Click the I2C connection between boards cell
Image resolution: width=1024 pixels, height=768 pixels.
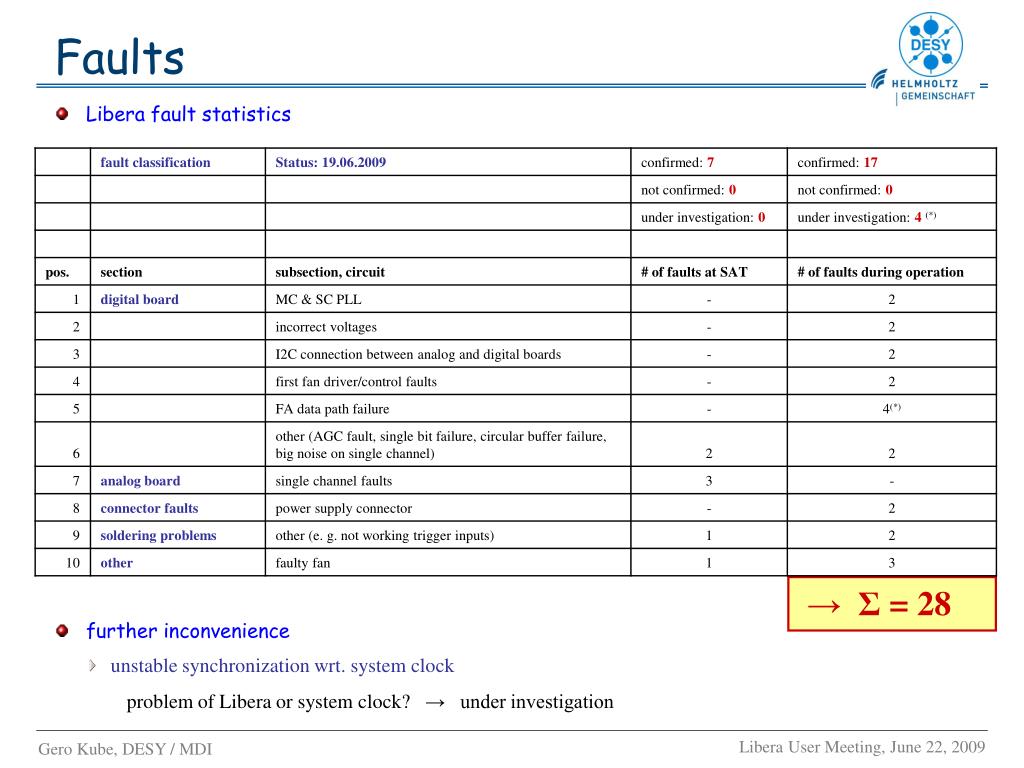pyautogui.click(x=448, y=354)
